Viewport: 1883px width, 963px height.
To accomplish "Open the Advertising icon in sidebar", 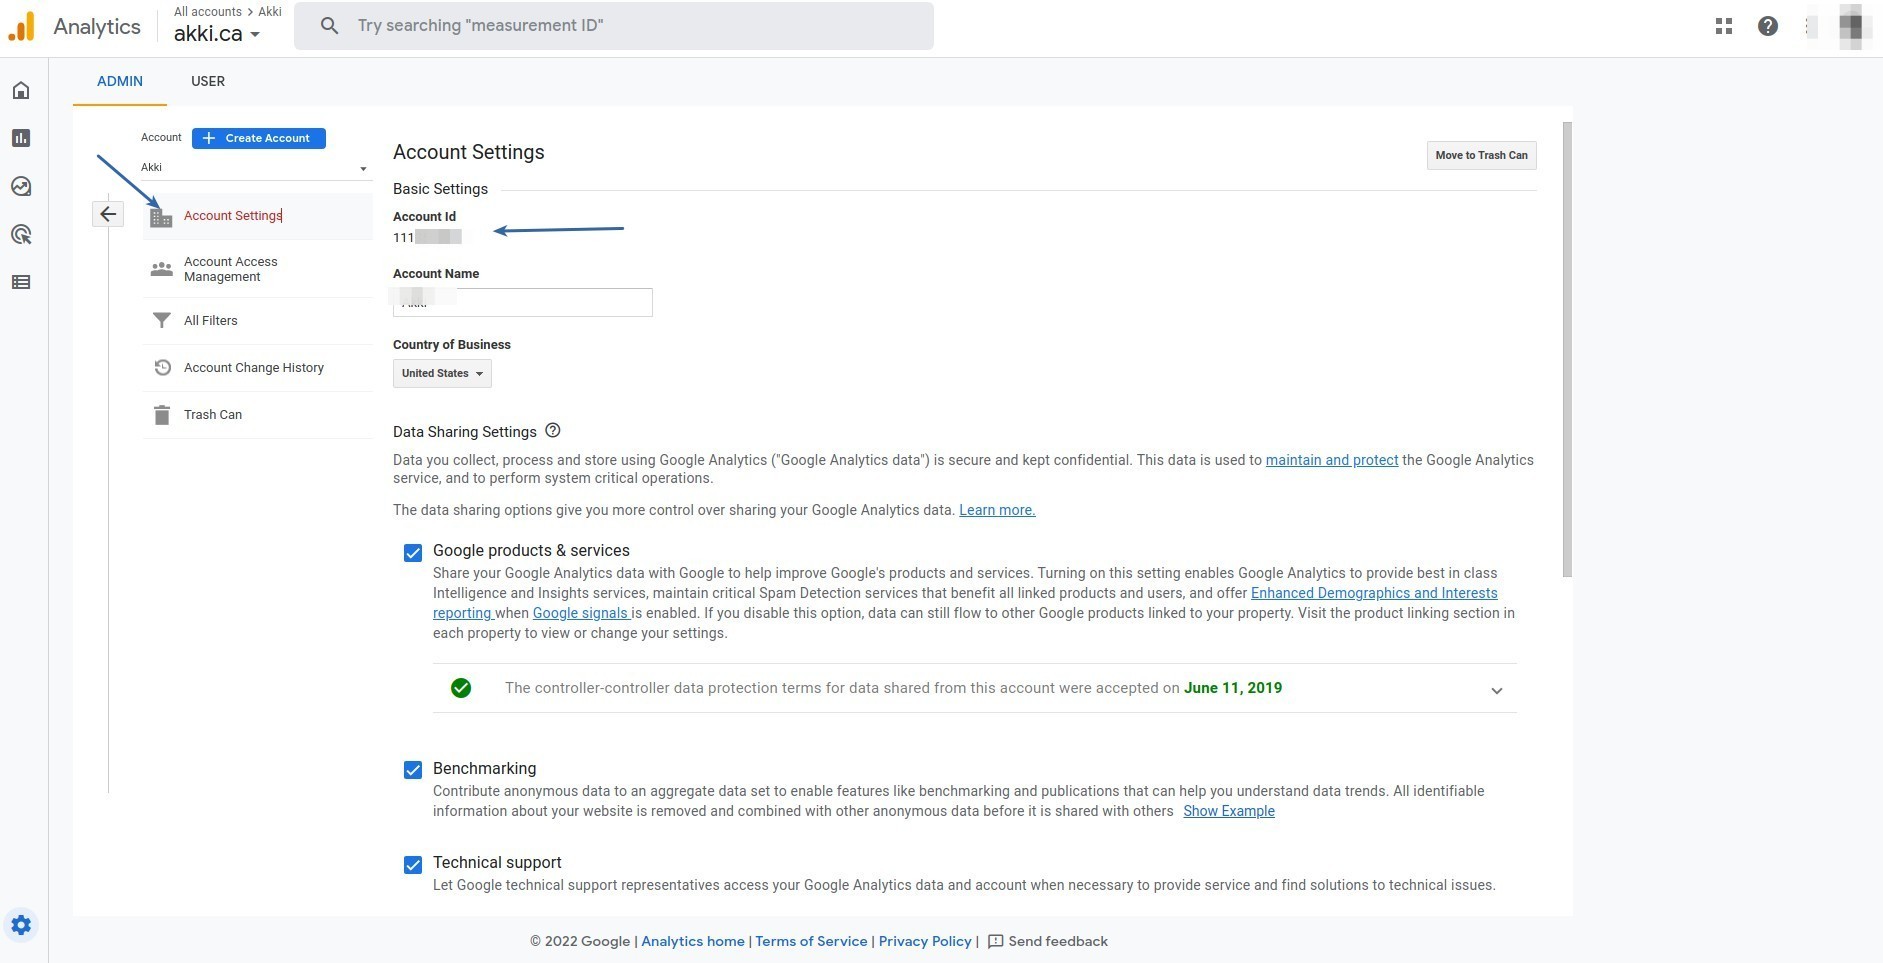I will (21, 235).
